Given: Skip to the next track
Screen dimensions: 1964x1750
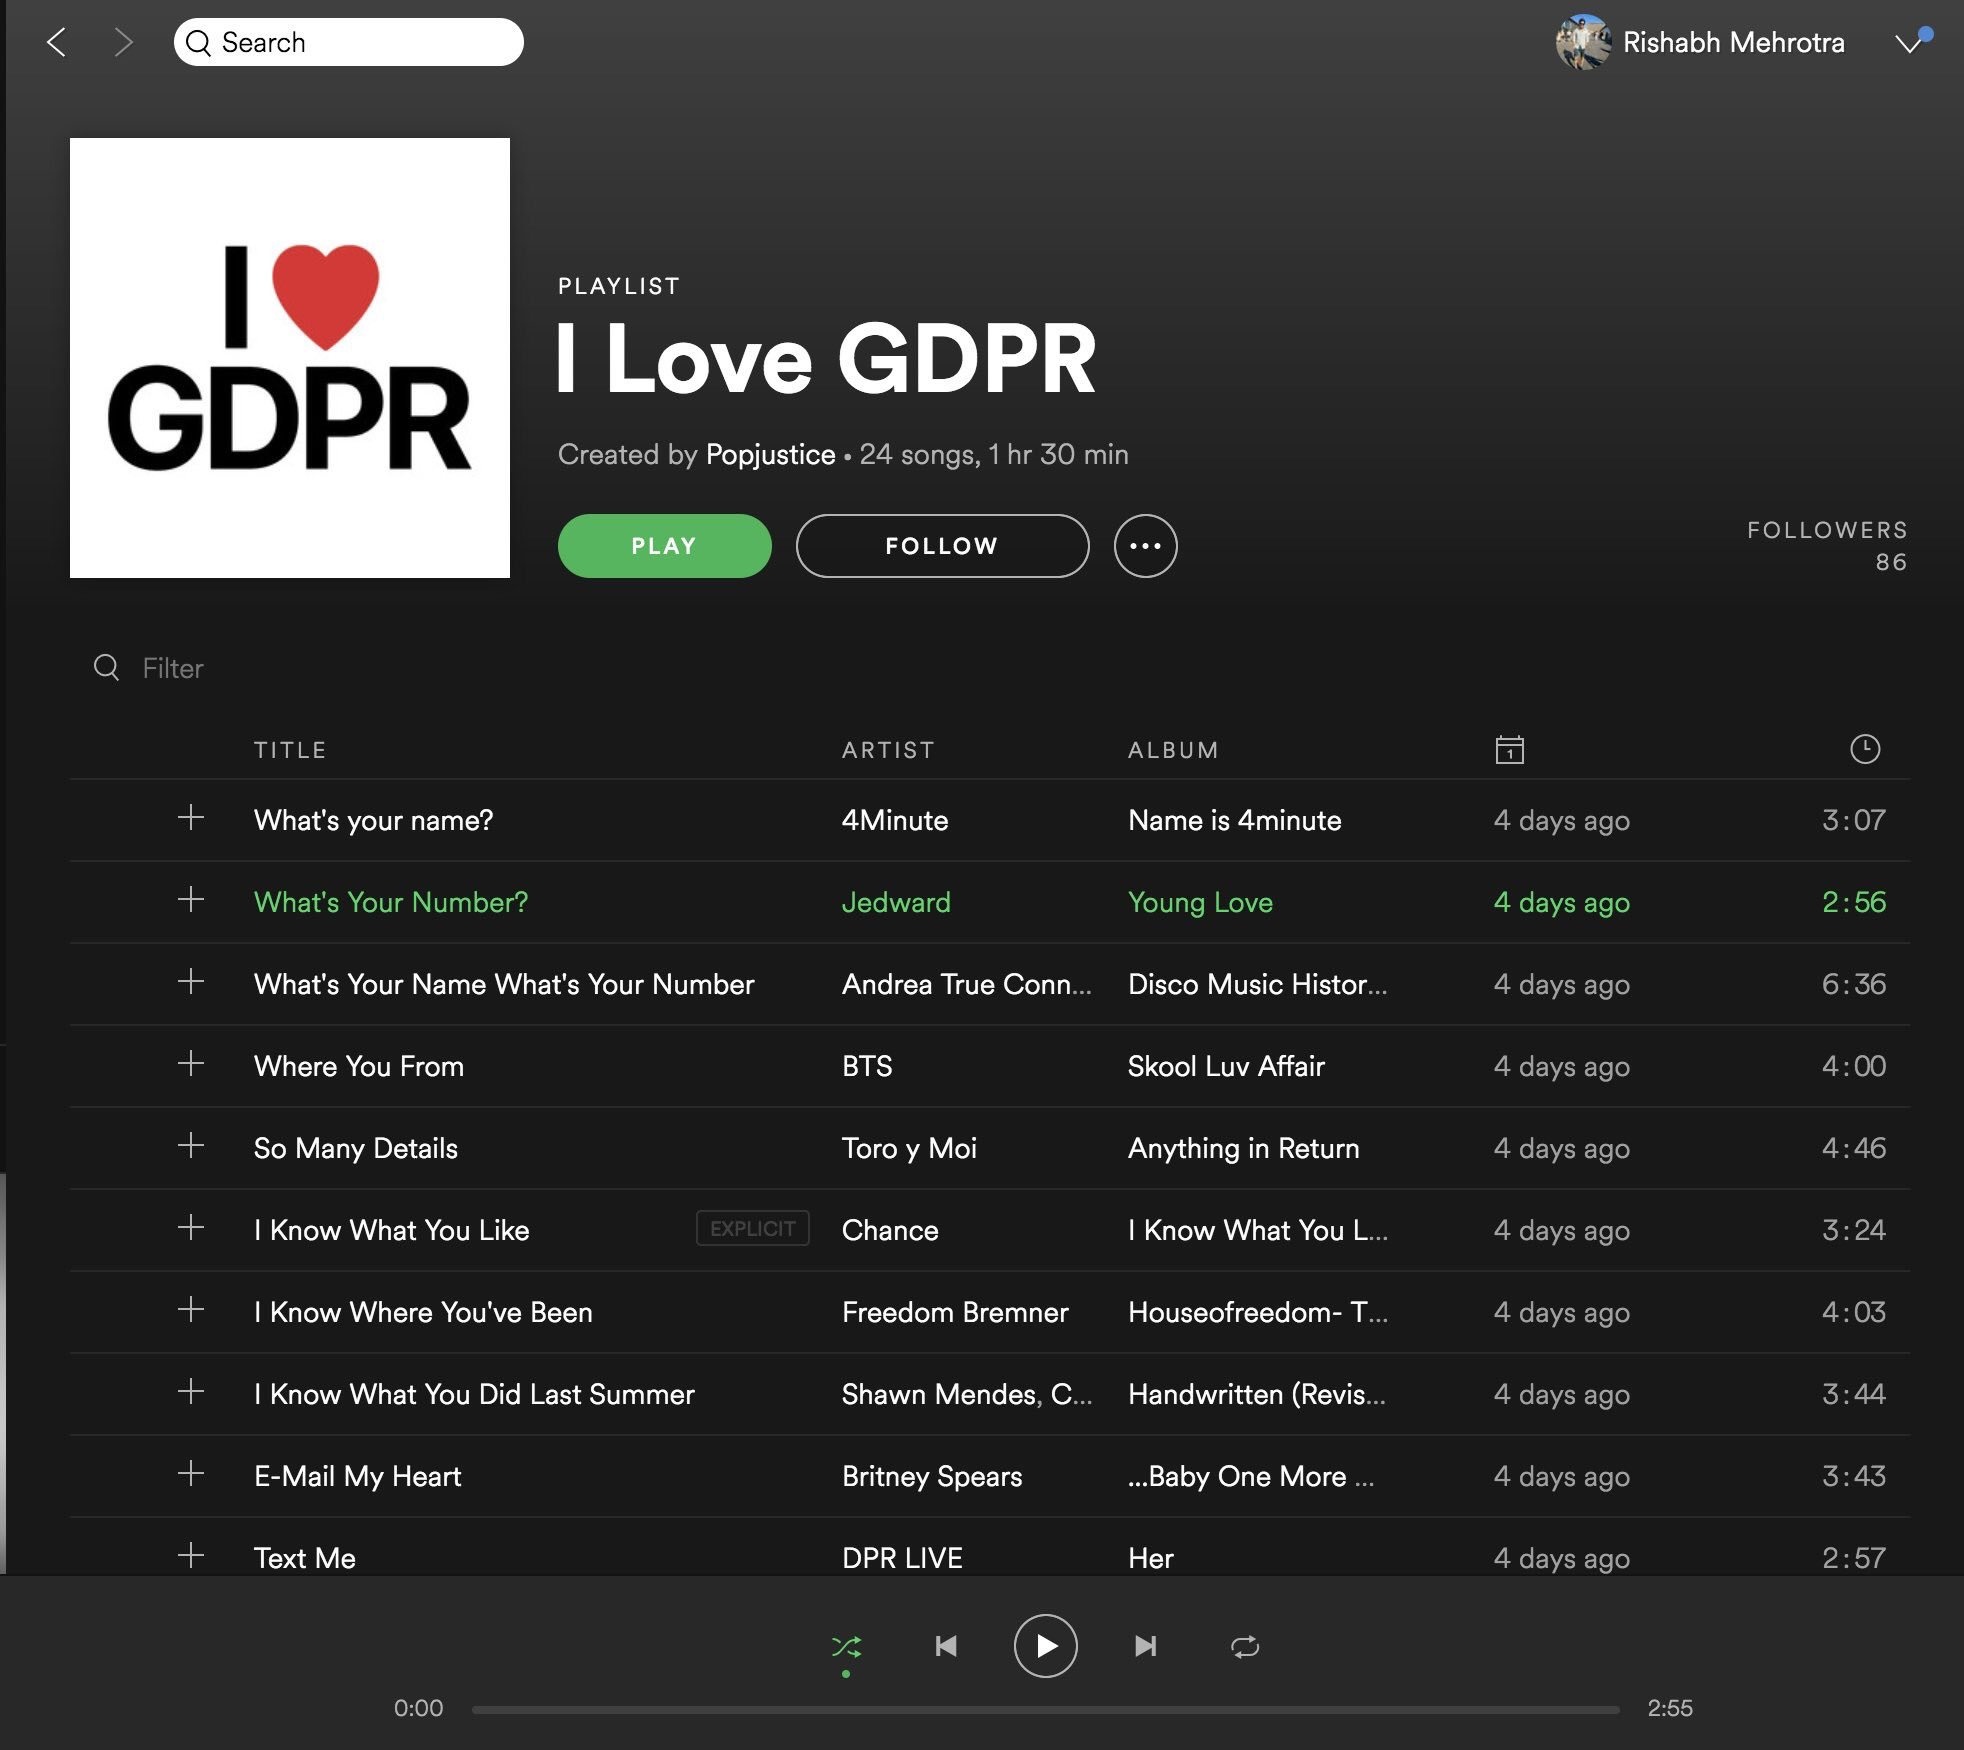Looking at the screenshot, I should (x=1146, y=1646).
